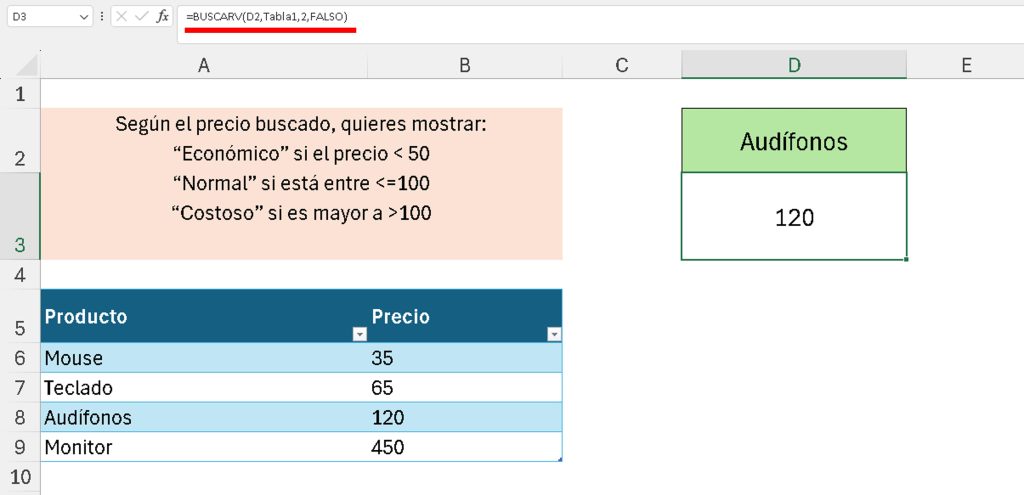Select column D header
Image resolution: width=1024 pixels, height=495 pixels.
[794, 65]
